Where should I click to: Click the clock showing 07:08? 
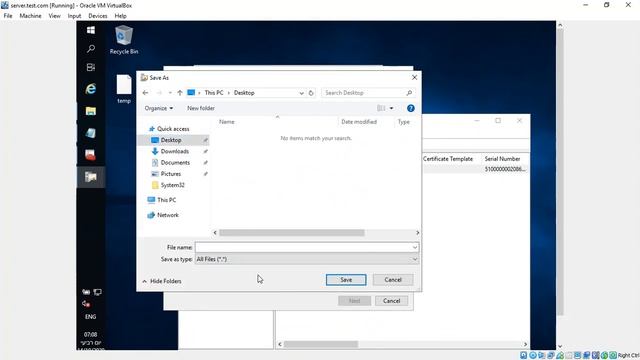pyautogui.click(x=91, y=335)
